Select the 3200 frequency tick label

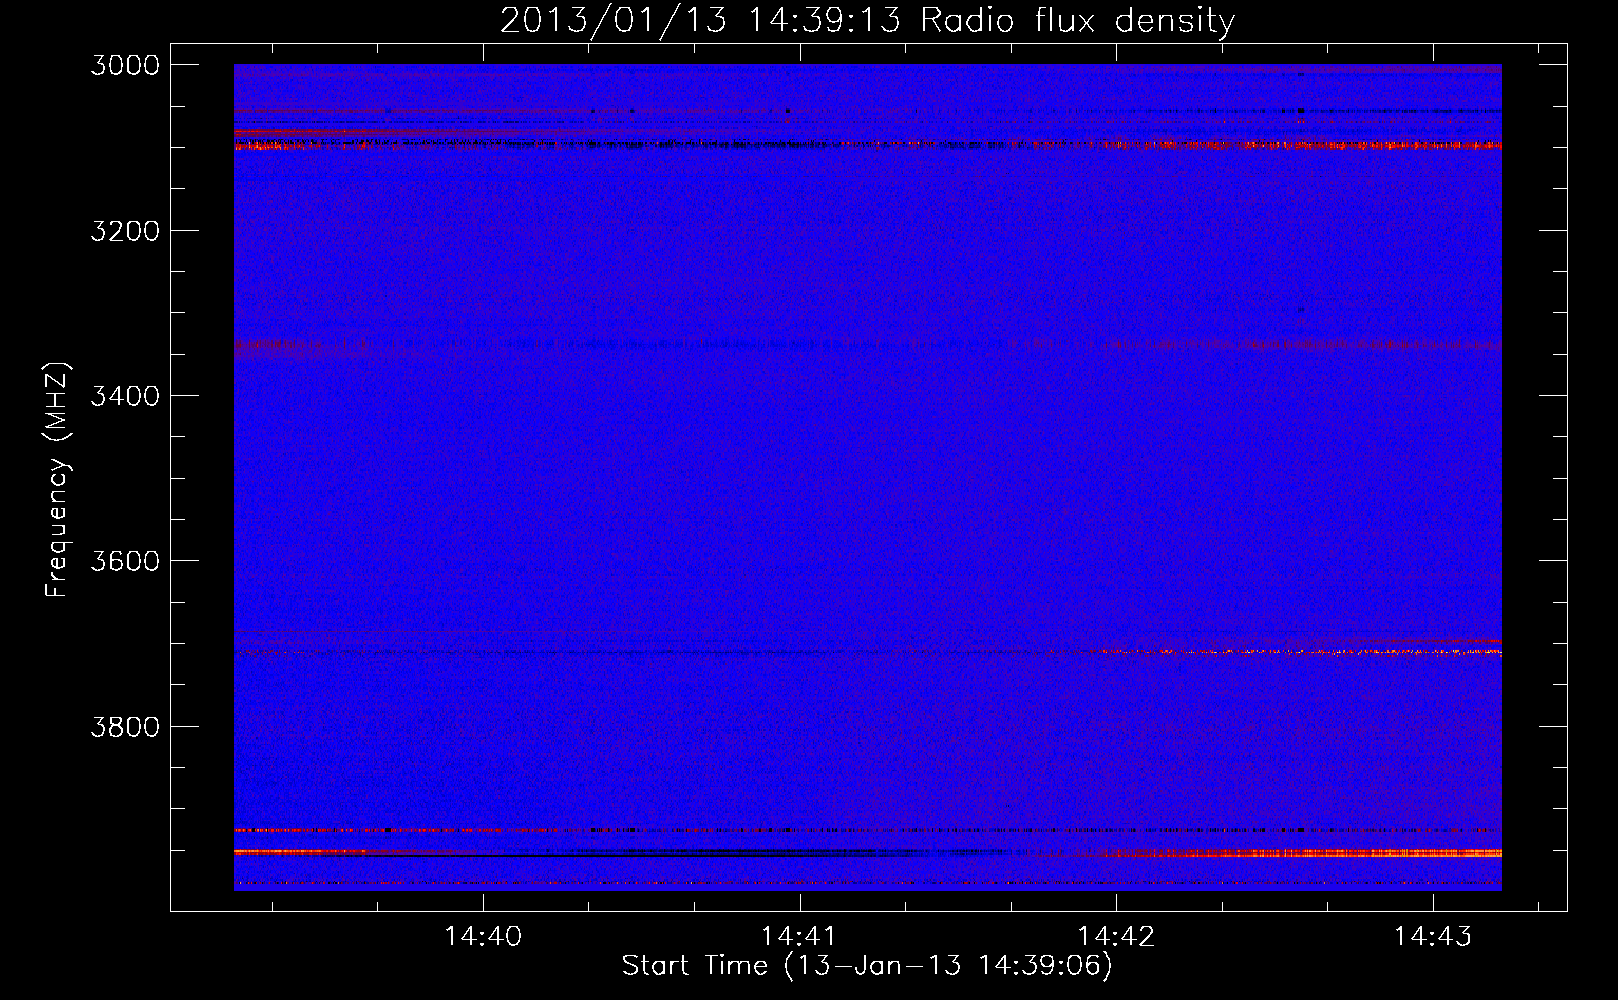click(x=125, y=231)
